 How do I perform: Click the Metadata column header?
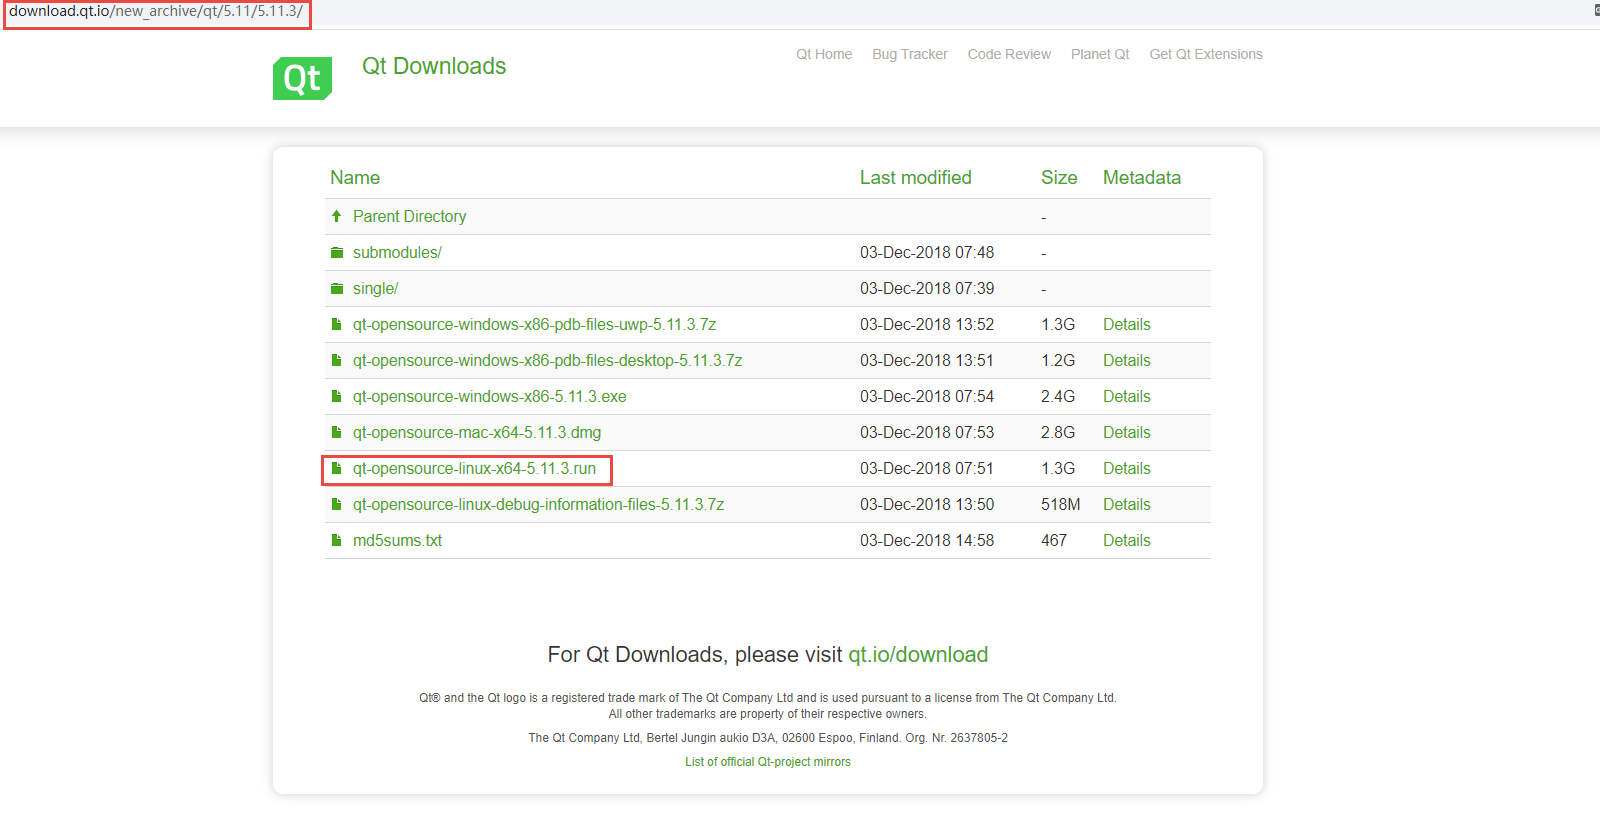coord(1142,177)
